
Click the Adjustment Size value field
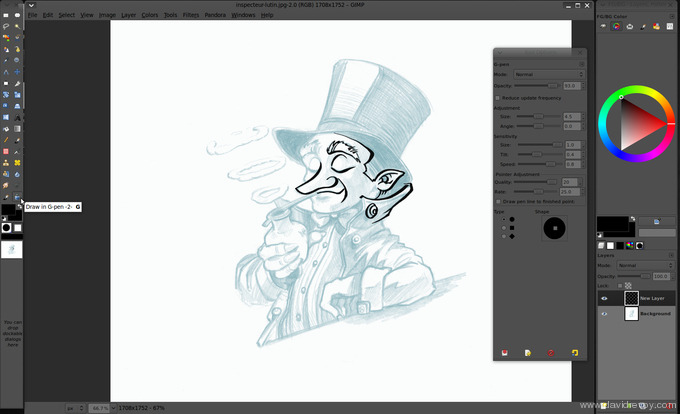click(x=571, y=117)
